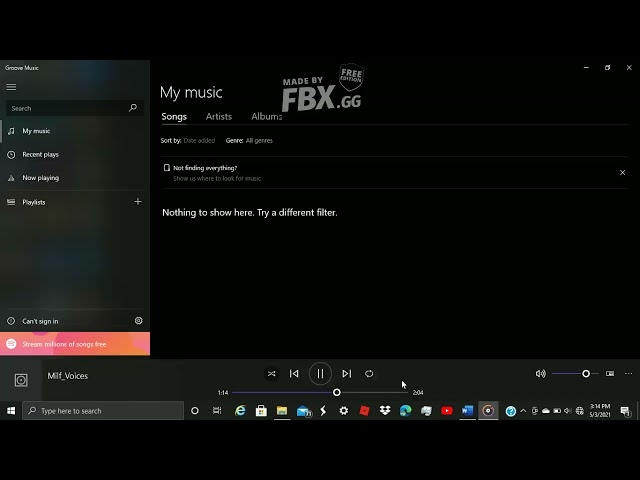Open Groove Music settings gear

139,321
